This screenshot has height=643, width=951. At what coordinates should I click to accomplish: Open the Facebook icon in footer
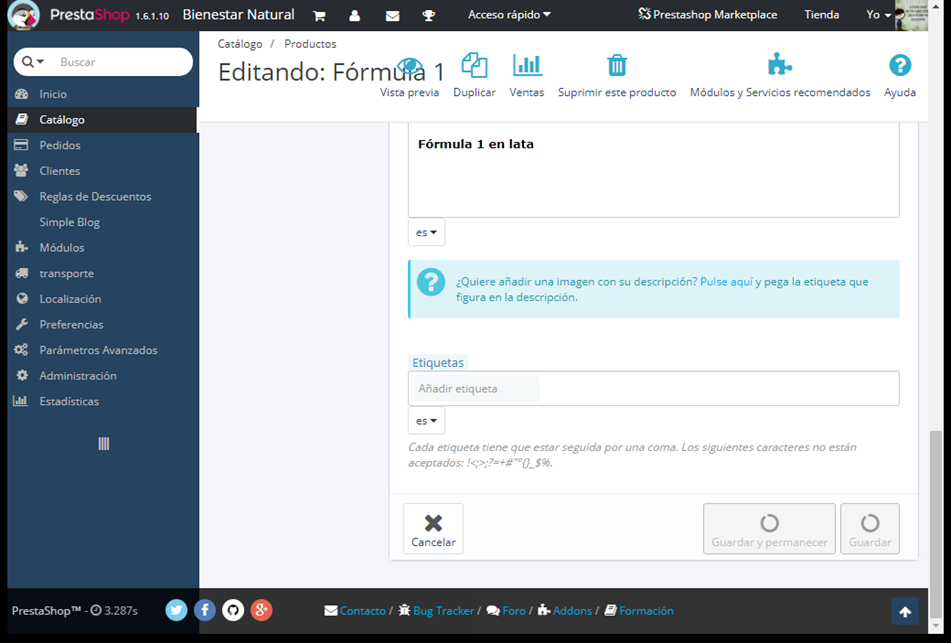(205, 610)
